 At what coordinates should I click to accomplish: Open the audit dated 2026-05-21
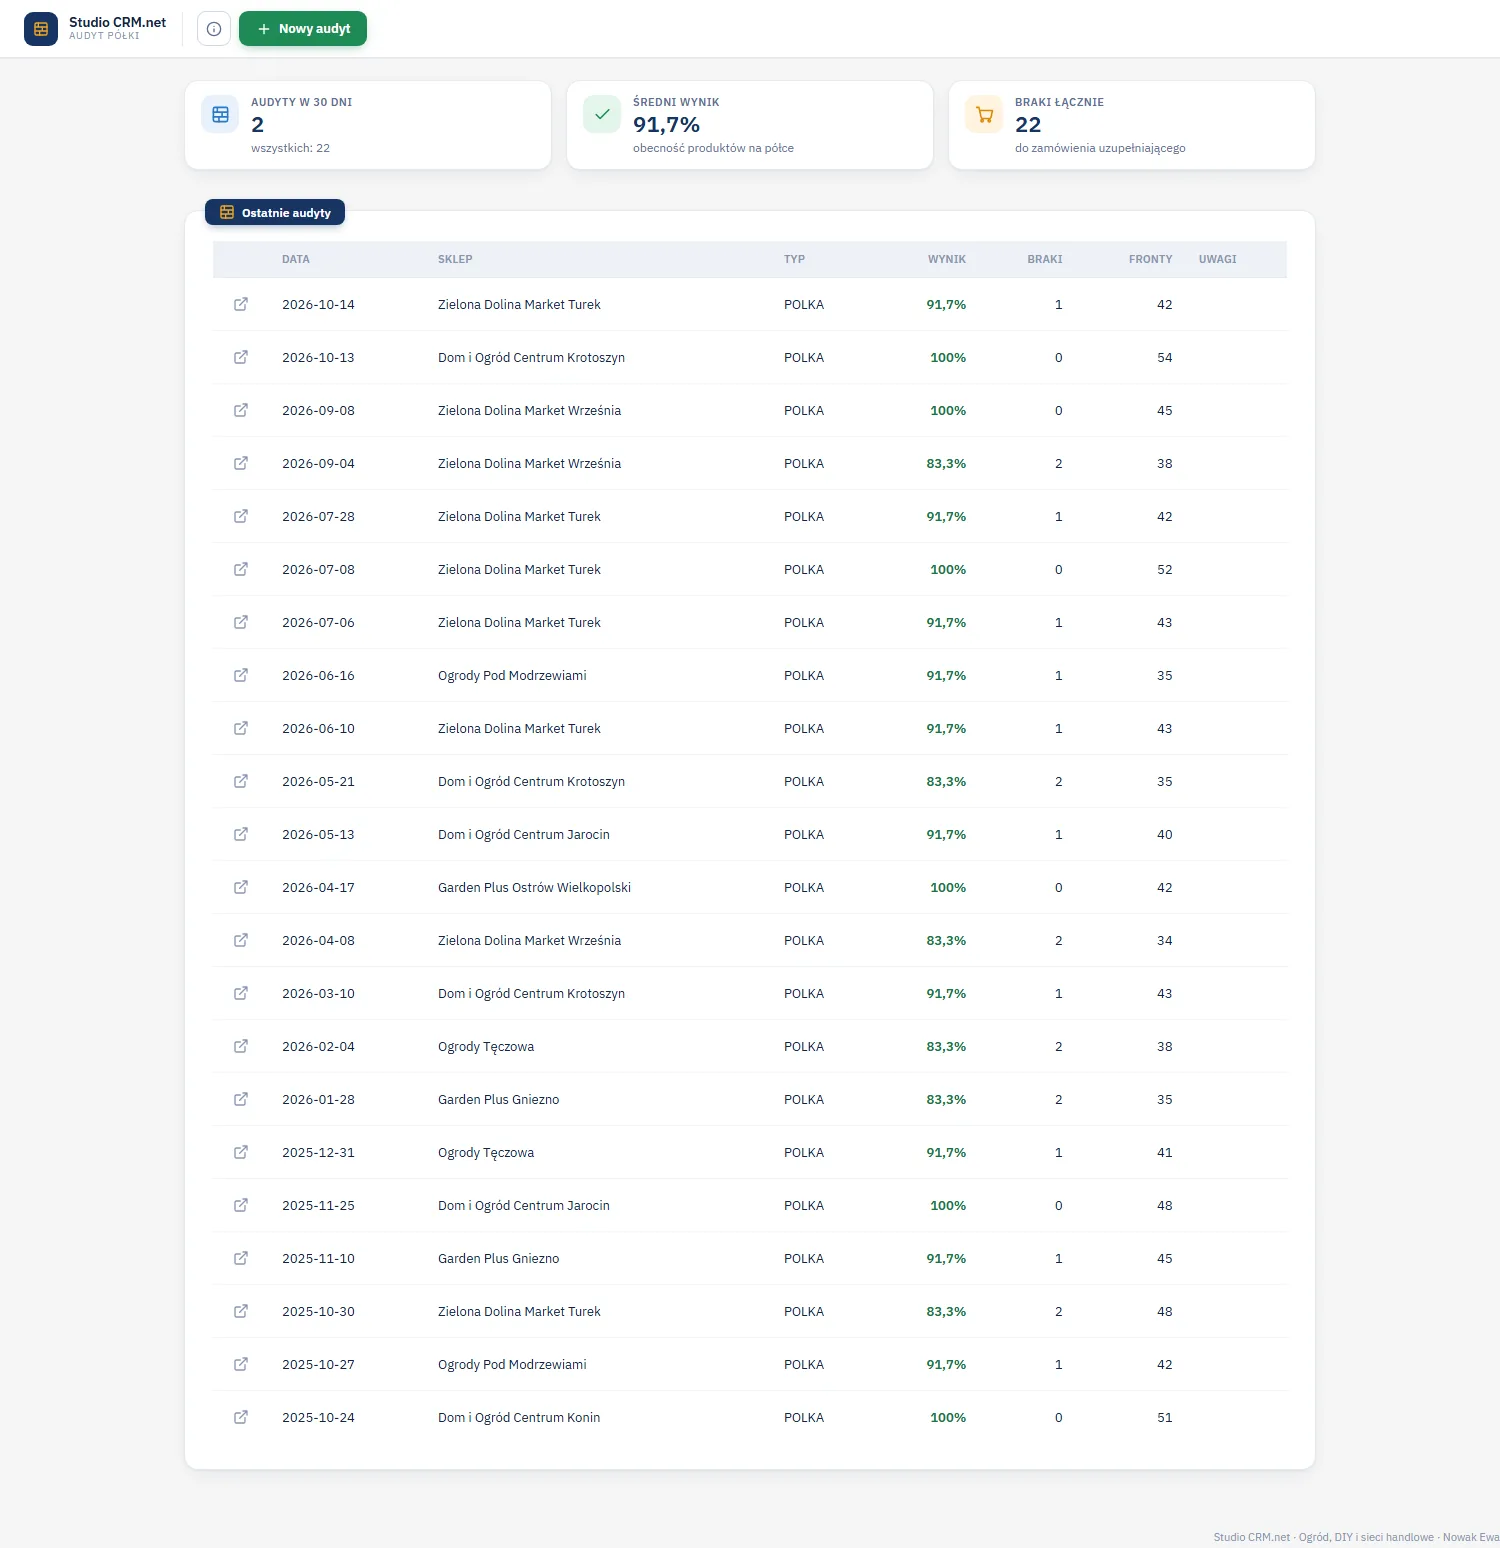point(241,781)
